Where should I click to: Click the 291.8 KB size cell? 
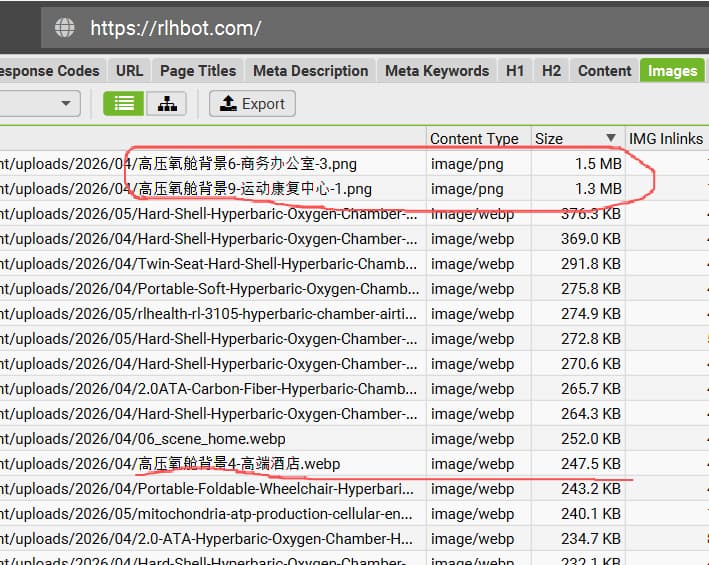pos(578,264)
